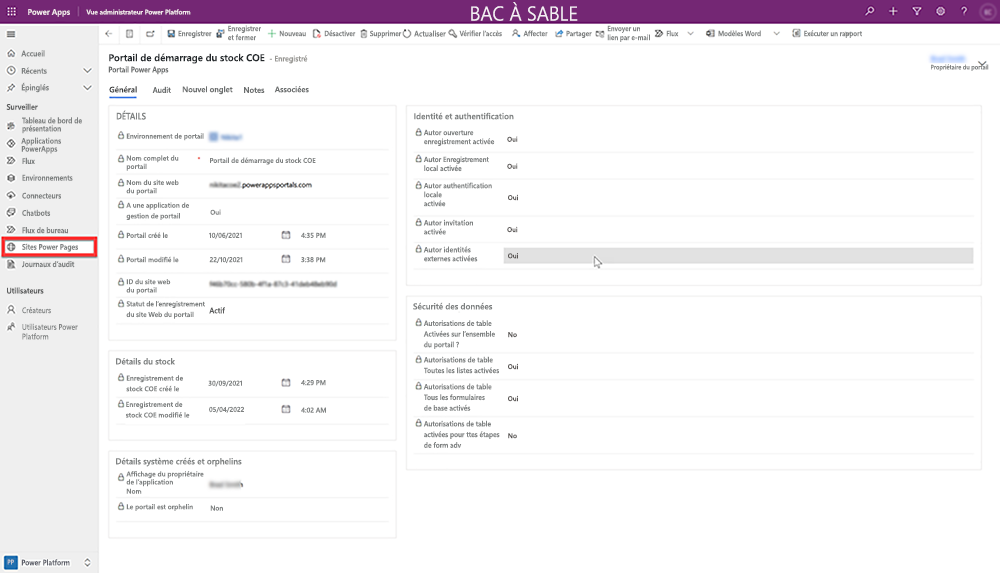Click Exécuter un rapport

[x=827, y=34]
